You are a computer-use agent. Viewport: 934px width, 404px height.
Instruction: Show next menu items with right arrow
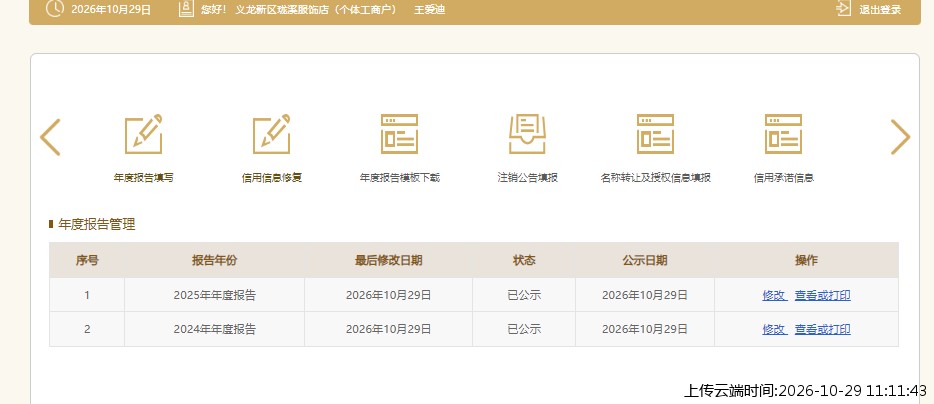click(x=900, y=137)
